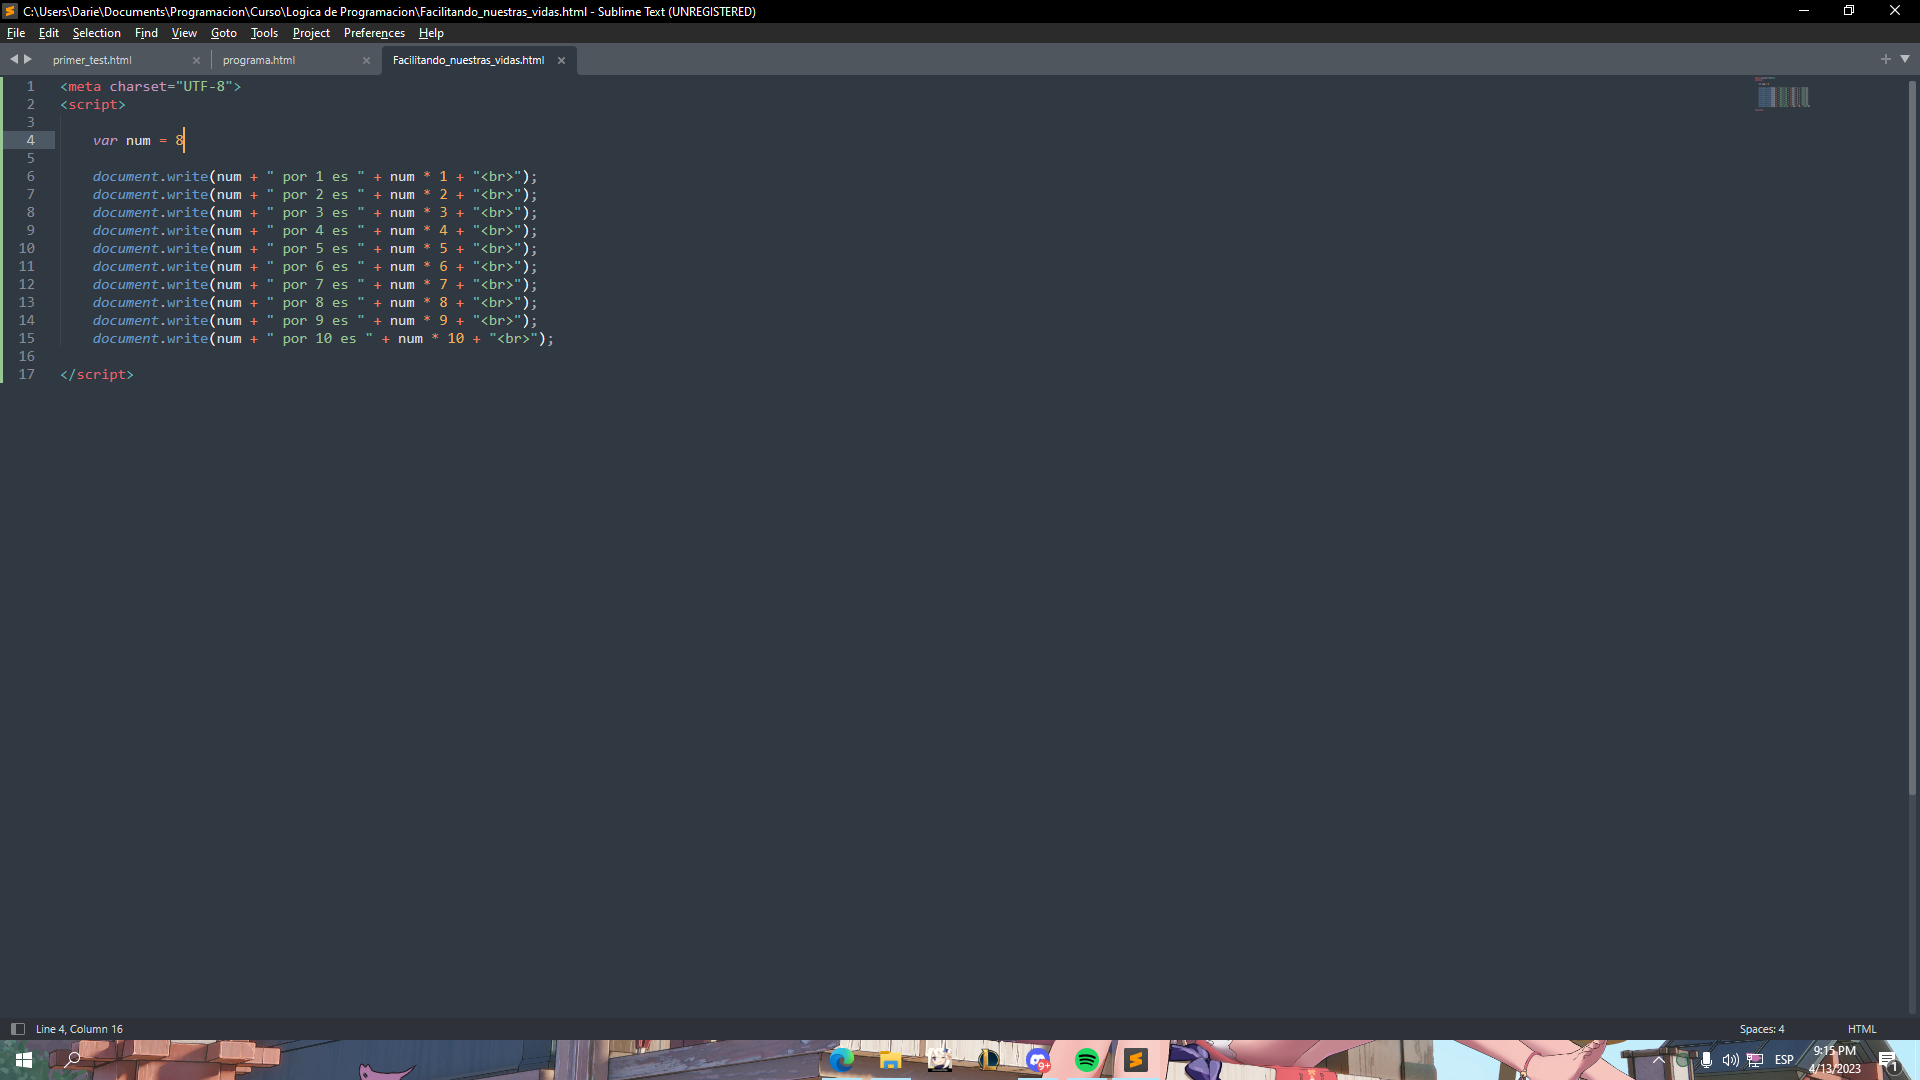Open the HTML syntax selector
Screen dimensions: 1920x1080
point(1862,1029)
